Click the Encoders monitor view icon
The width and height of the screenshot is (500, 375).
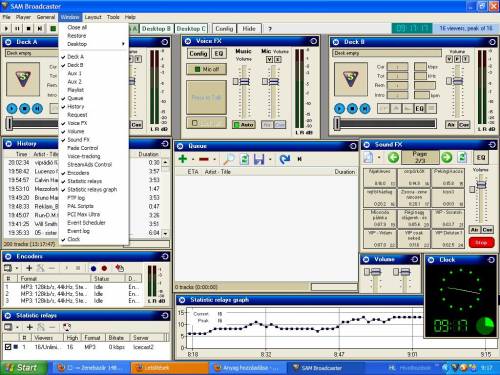click(8, 268)
